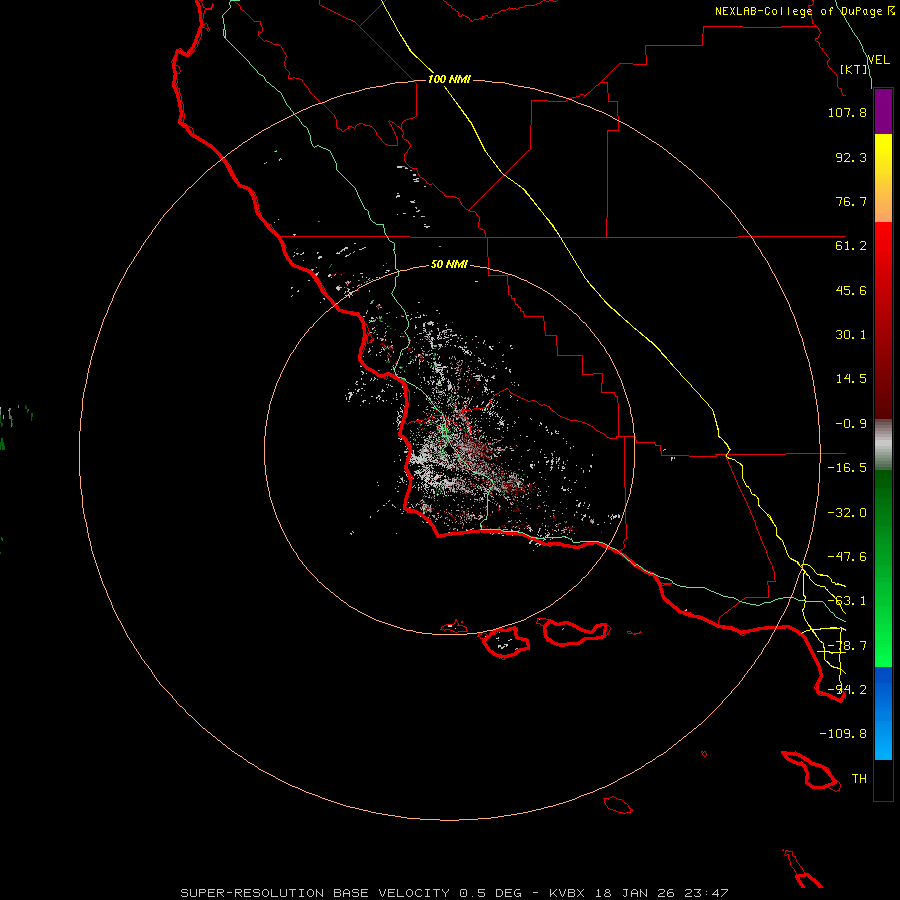Click the 50 NMI range ring label
Viewport: 900px width, 900px height.
[x=449, y=265]
